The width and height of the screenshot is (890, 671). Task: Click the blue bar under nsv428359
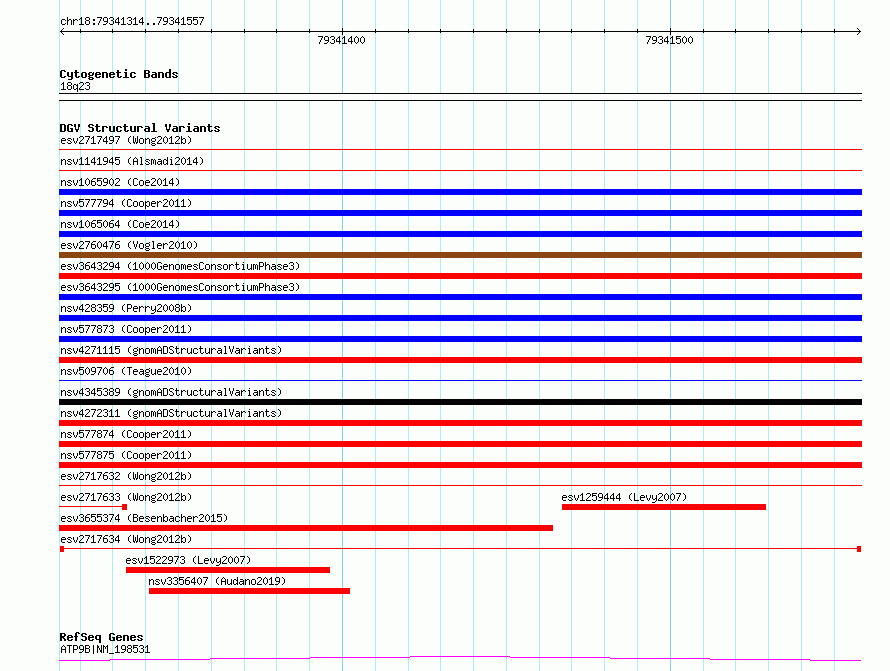tap(460, 318)
